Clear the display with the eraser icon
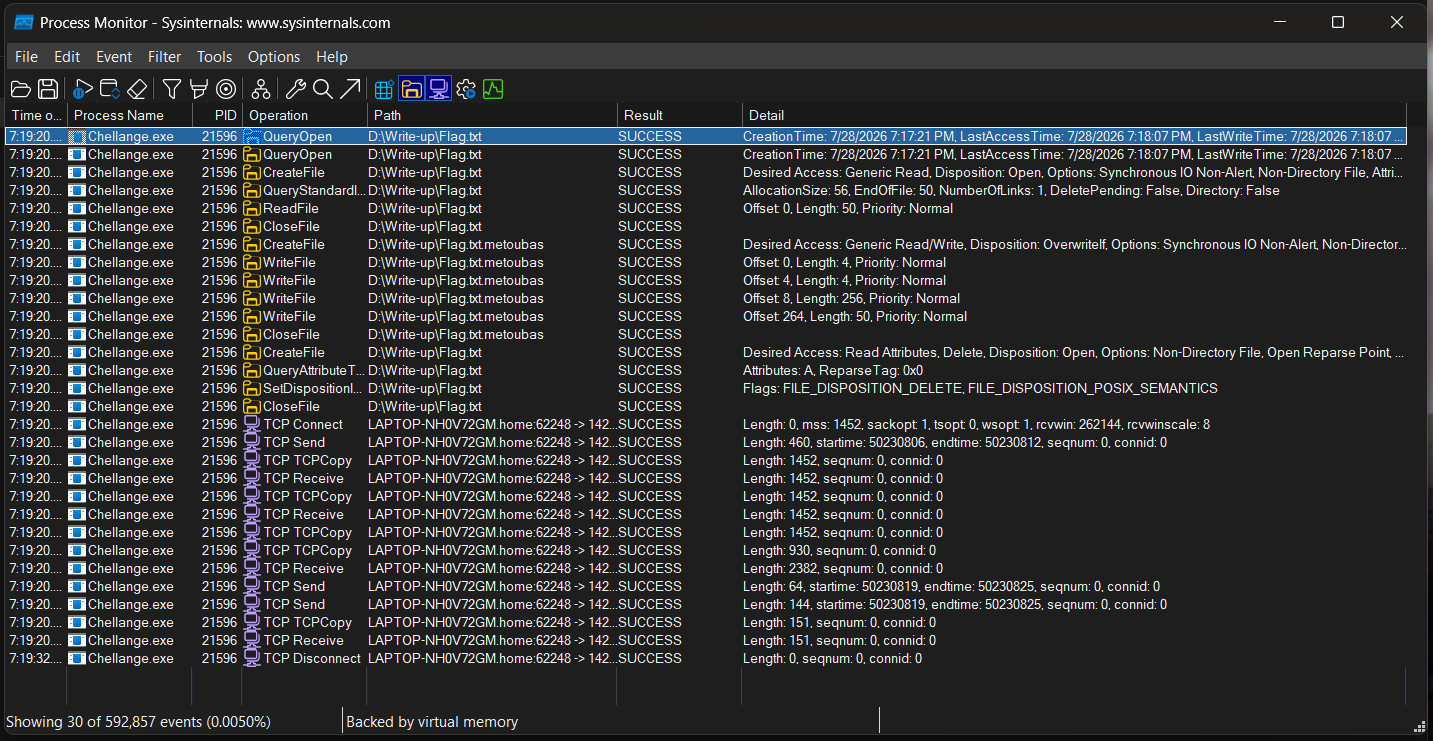Image resolution: width=1433 pixels, height=741 pixels. point(138,89)
